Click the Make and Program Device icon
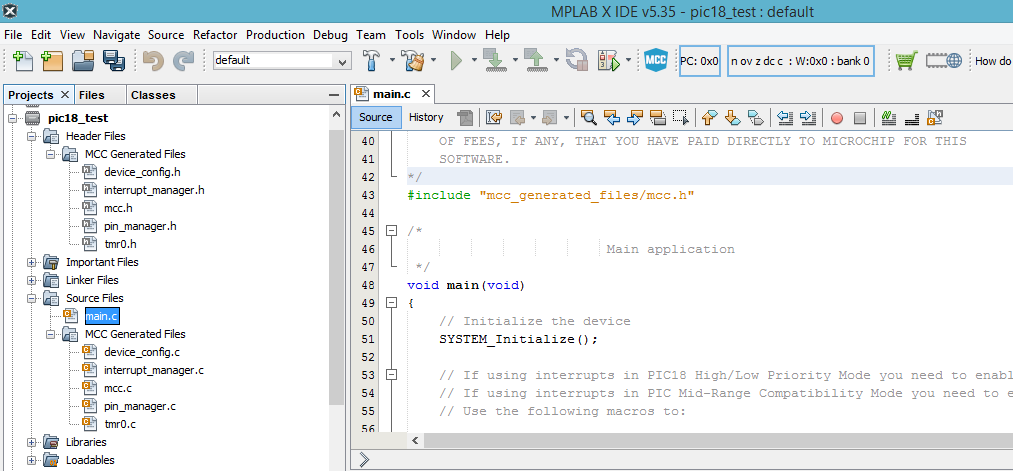 pos(494,60)
